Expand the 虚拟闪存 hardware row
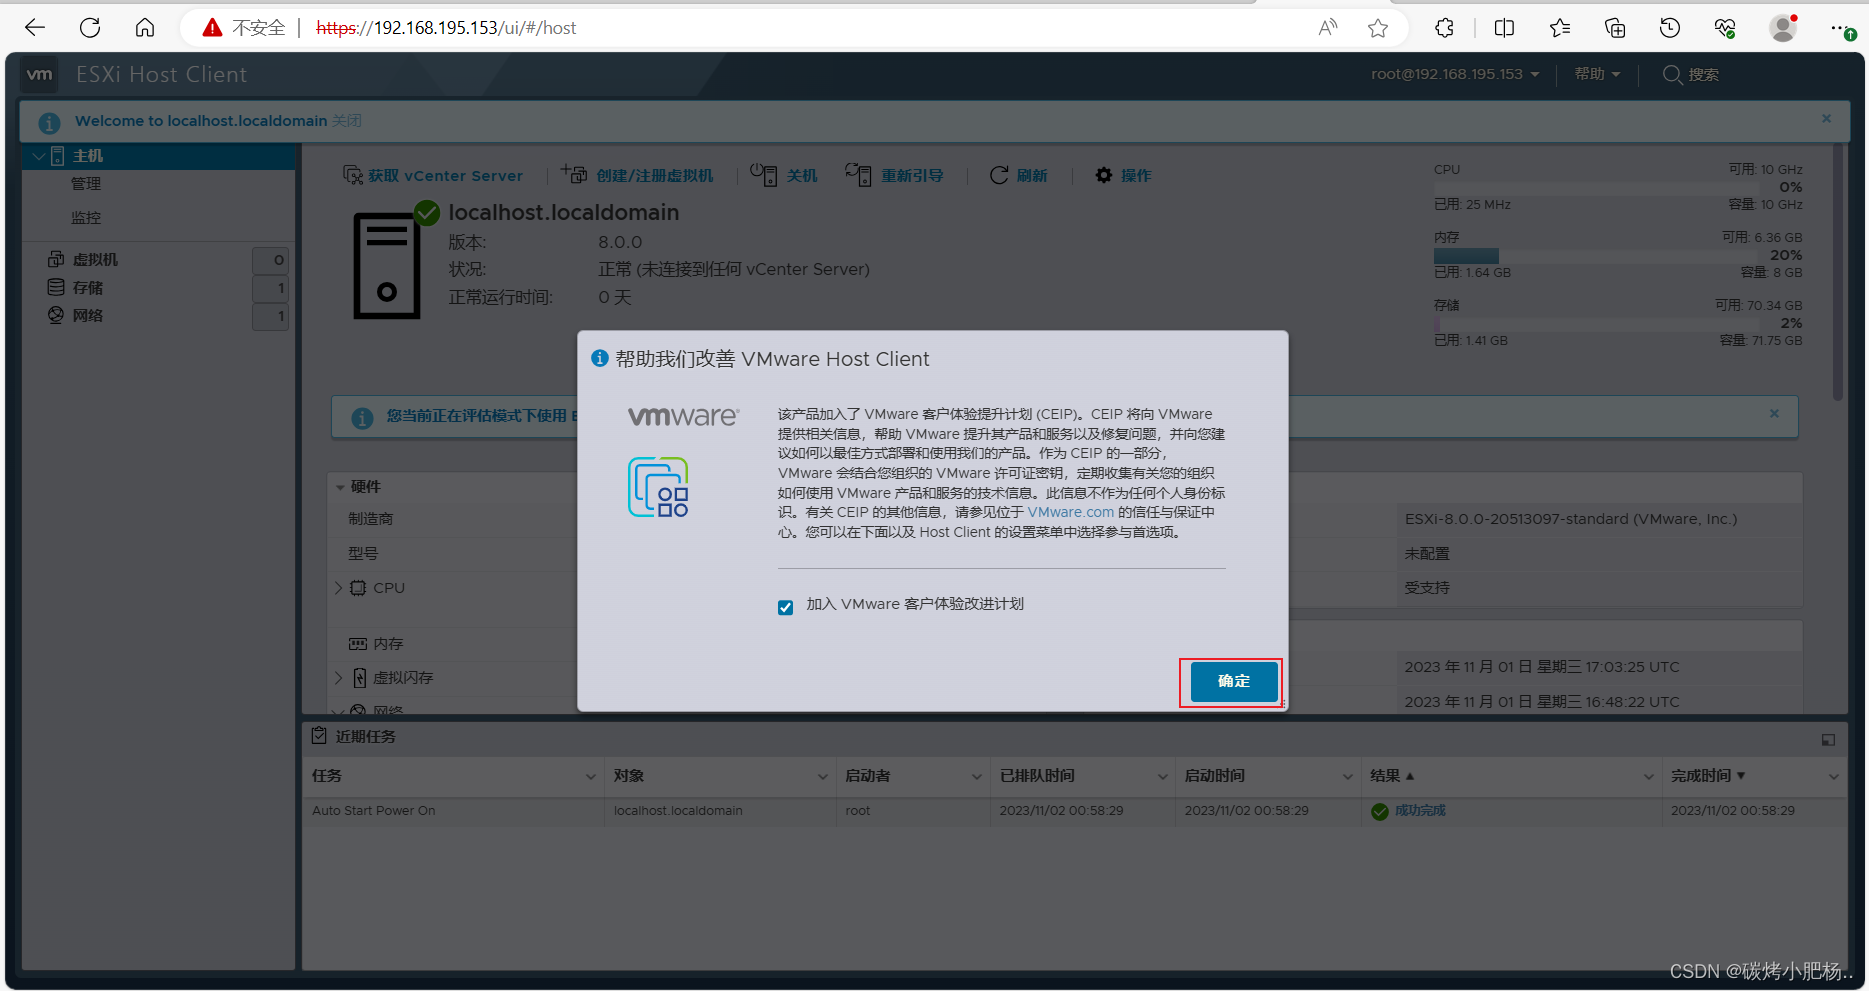 click(x=338, y=678)
